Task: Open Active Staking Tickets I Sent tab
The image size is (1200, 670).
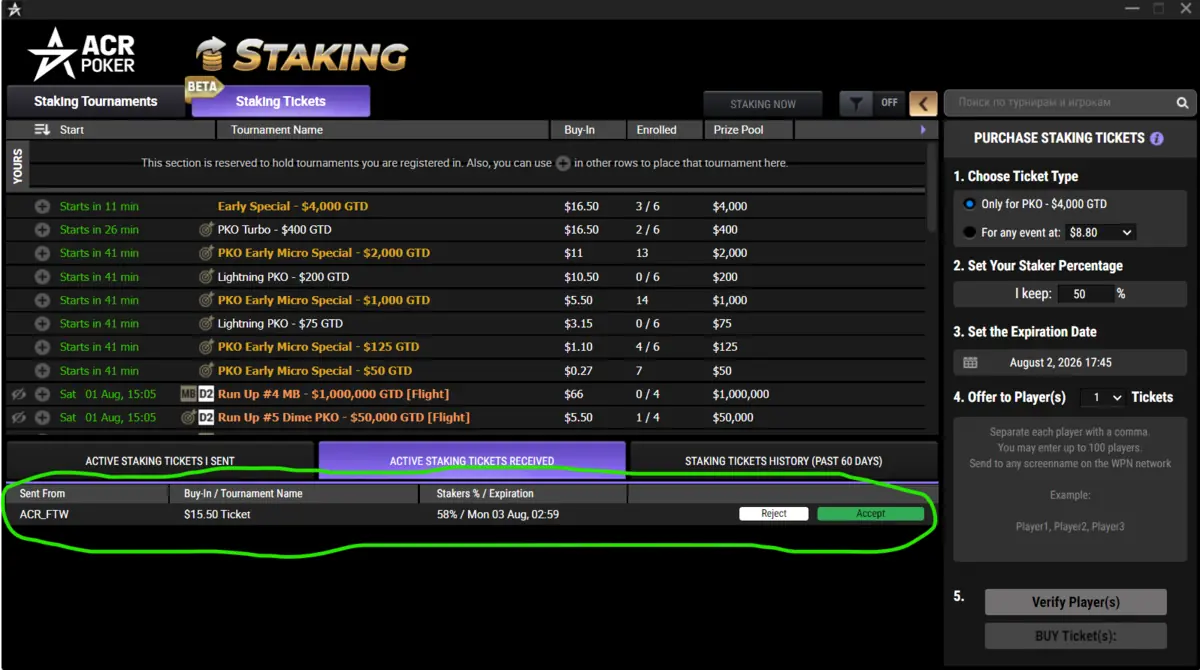Action: (160, 461)
